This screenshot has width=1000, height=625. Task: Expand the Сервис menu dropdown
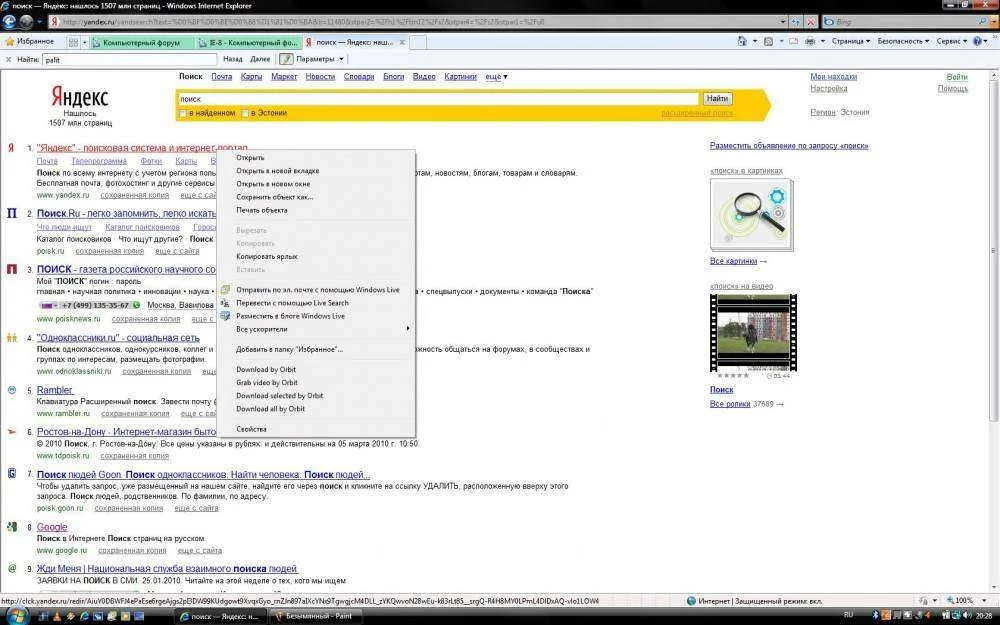point(952,41)
